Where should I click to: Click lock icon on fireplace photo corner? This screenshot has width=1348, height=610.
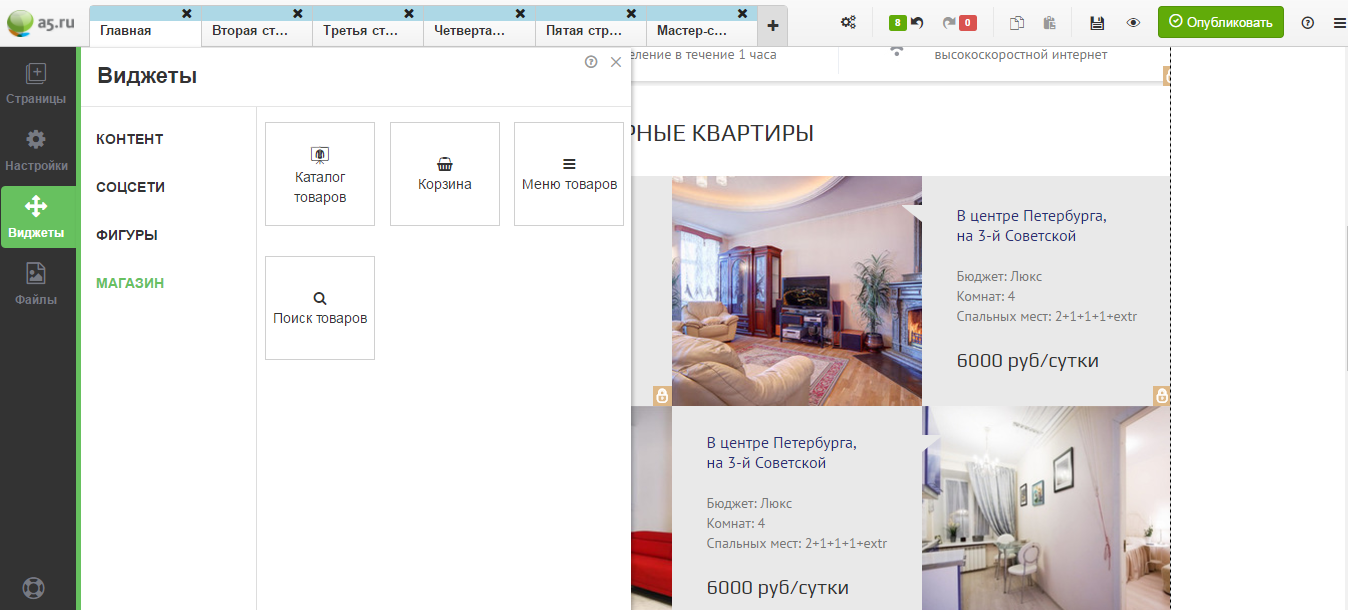[x=662, y=396]
